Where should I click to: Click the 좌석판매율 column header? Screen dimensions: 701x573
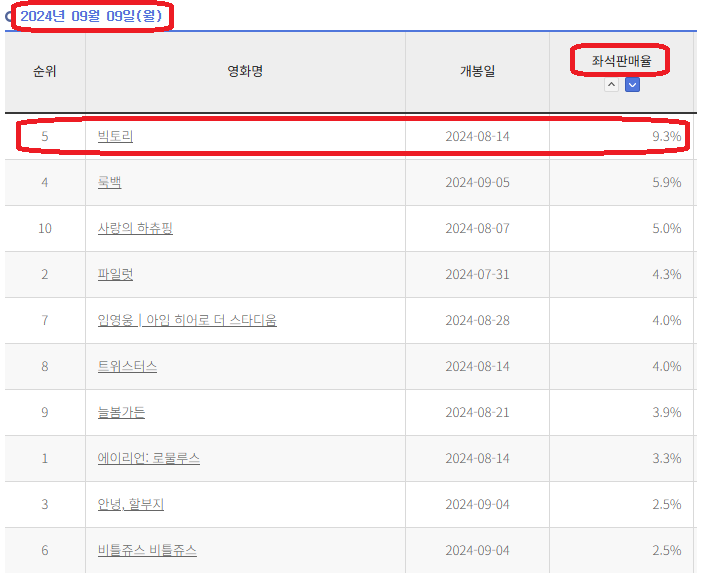pyautogui.click(x=621, y=61)
